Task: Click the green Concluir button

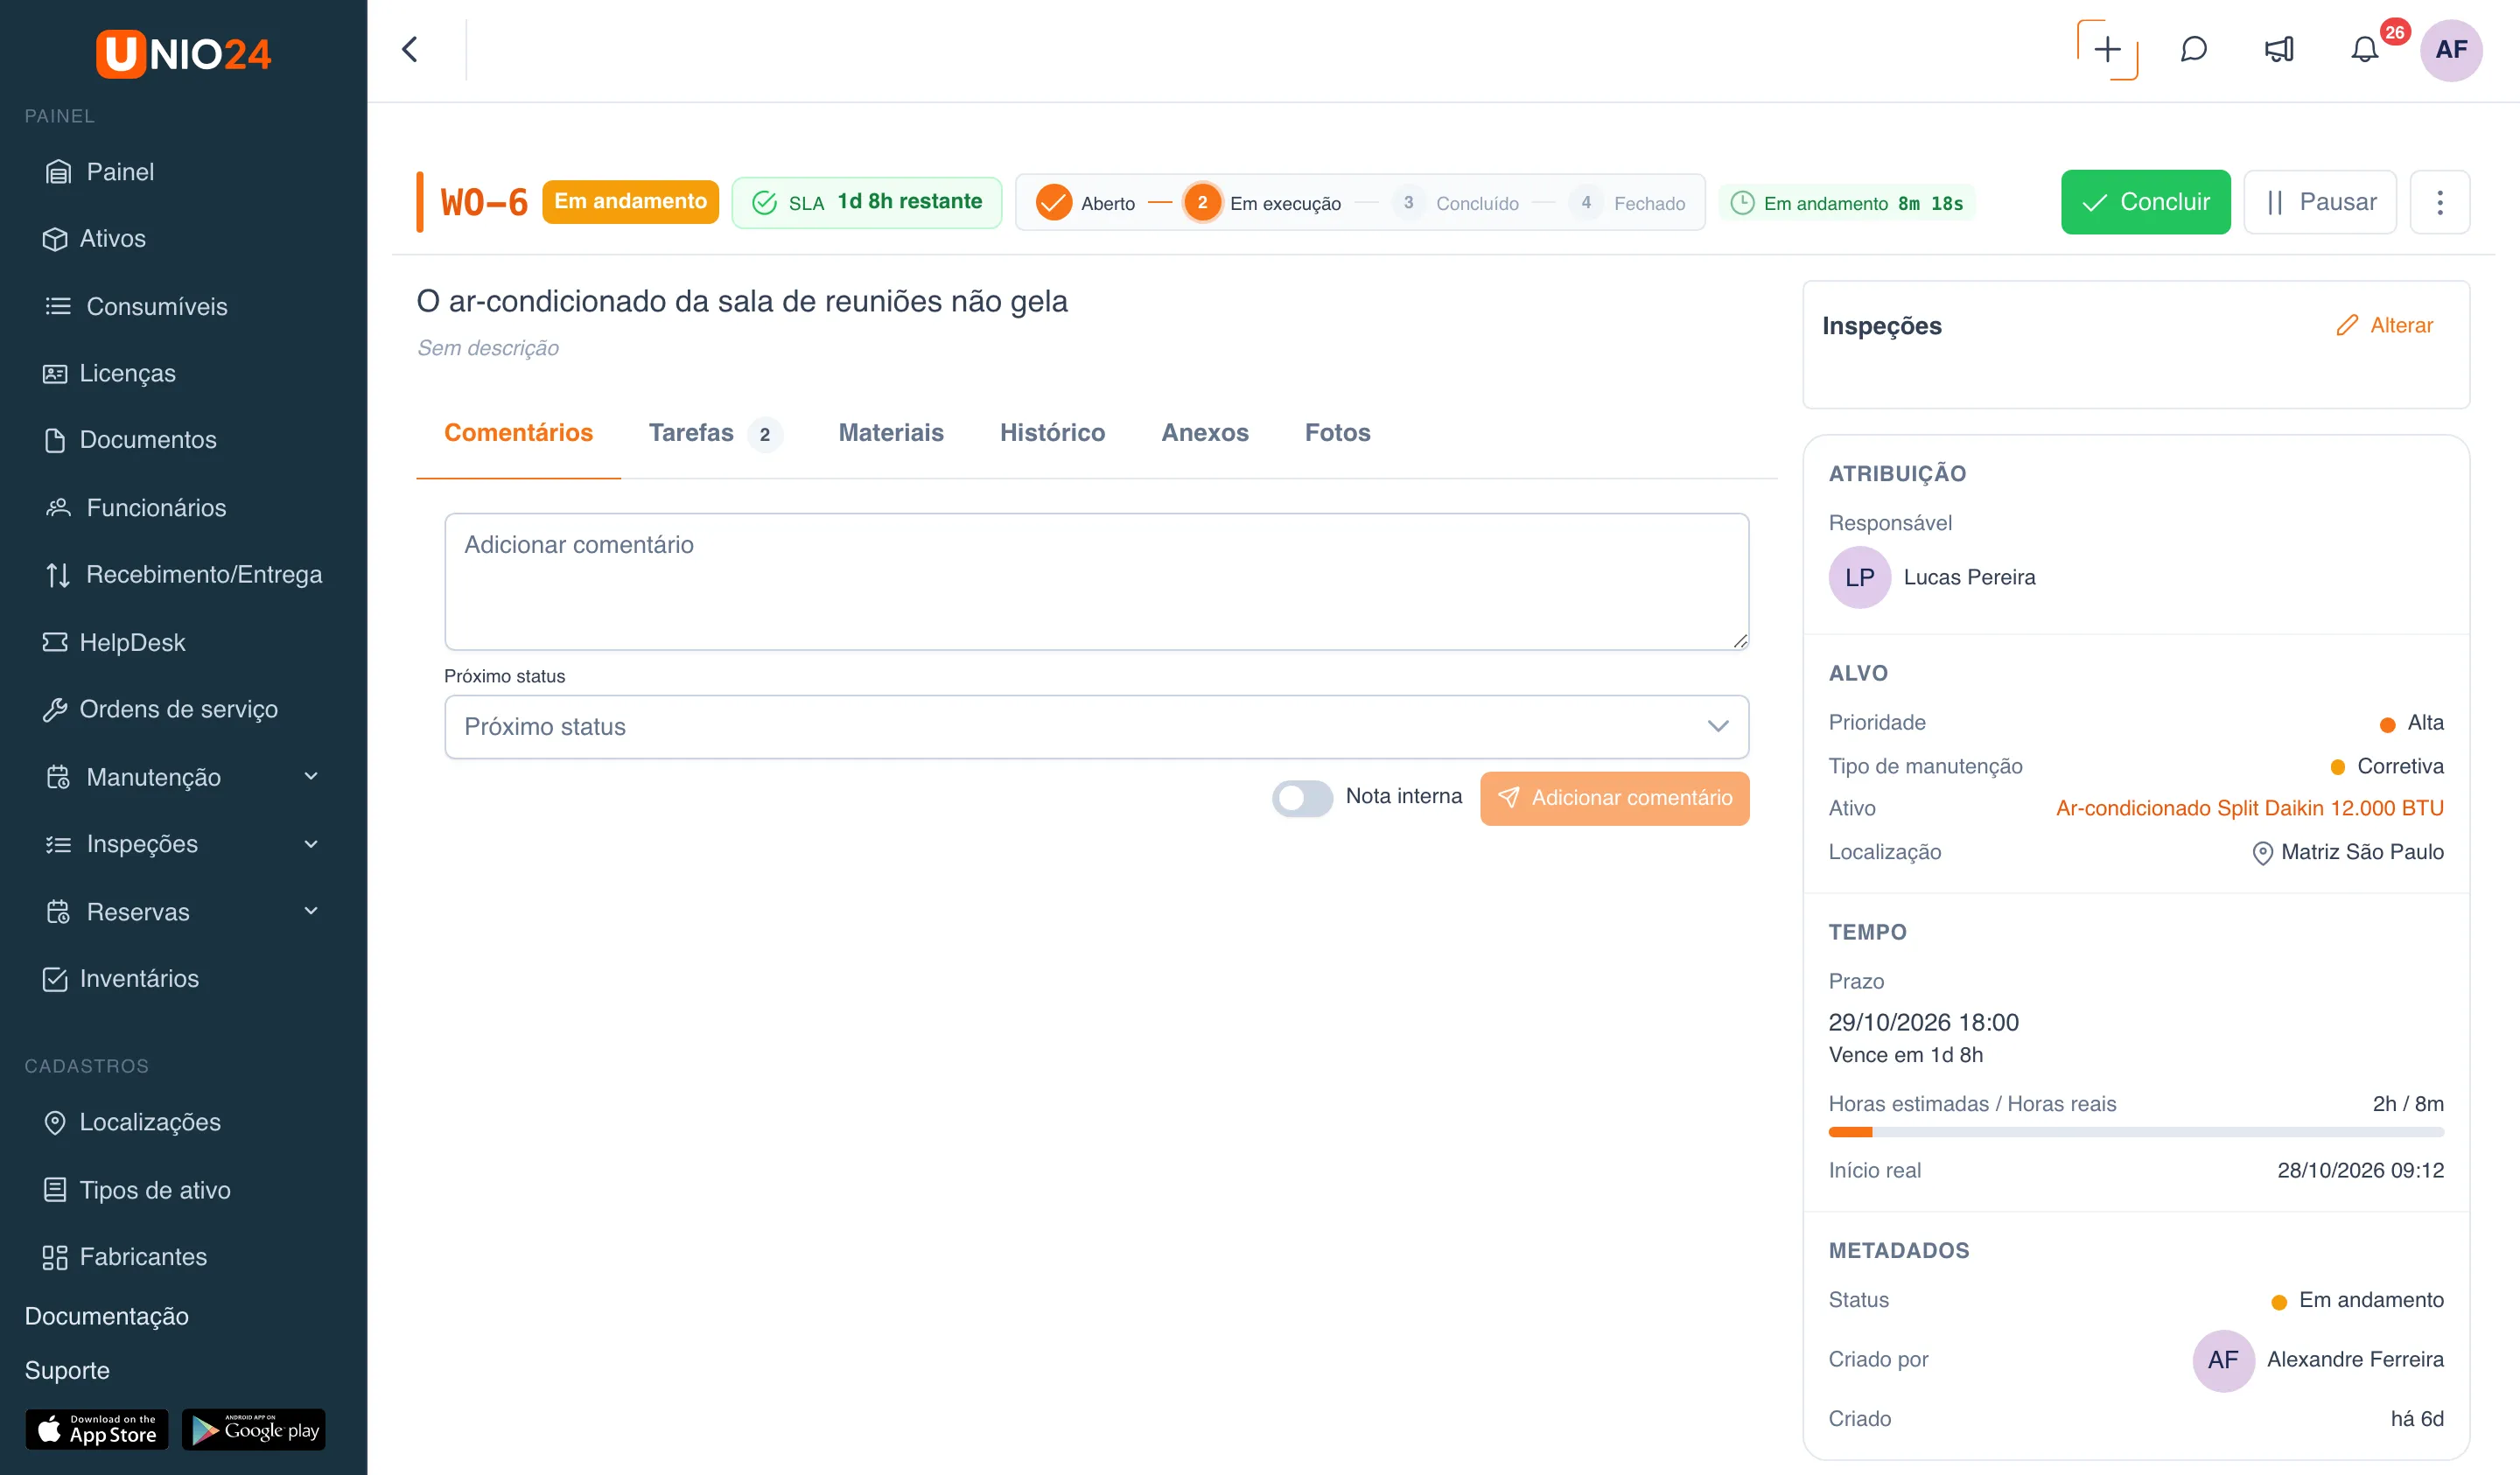Action: coord(2145,202)
